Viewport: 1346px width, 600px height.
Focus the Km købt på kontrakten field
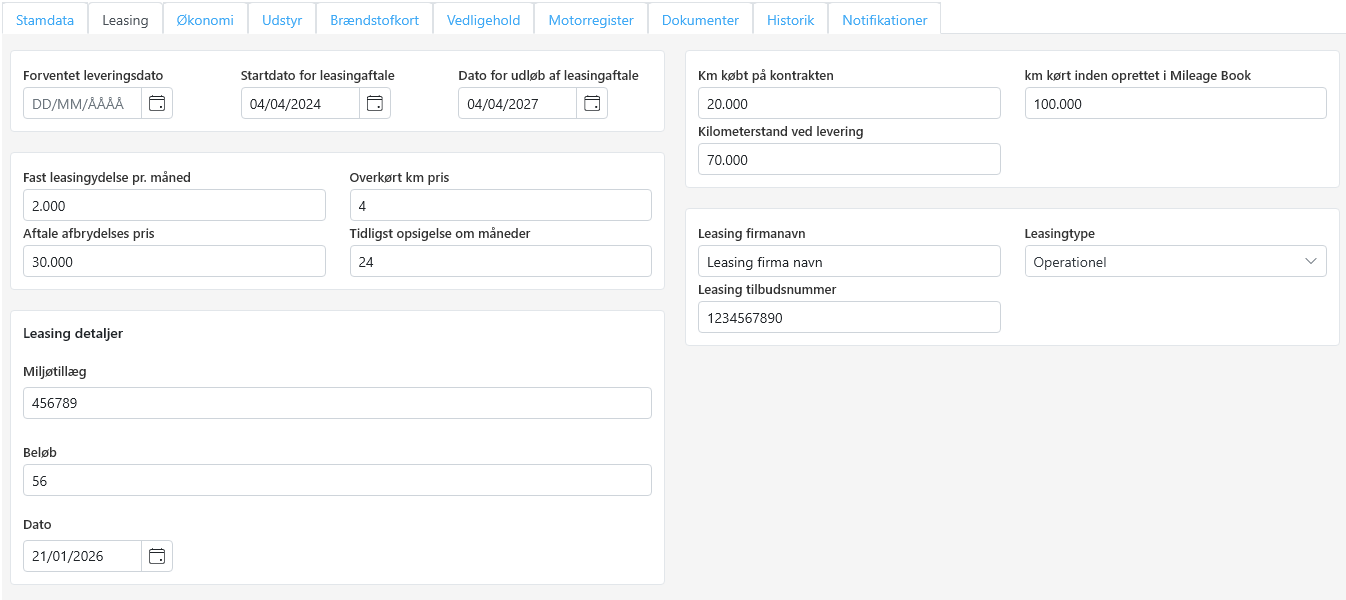pos(849,103)
